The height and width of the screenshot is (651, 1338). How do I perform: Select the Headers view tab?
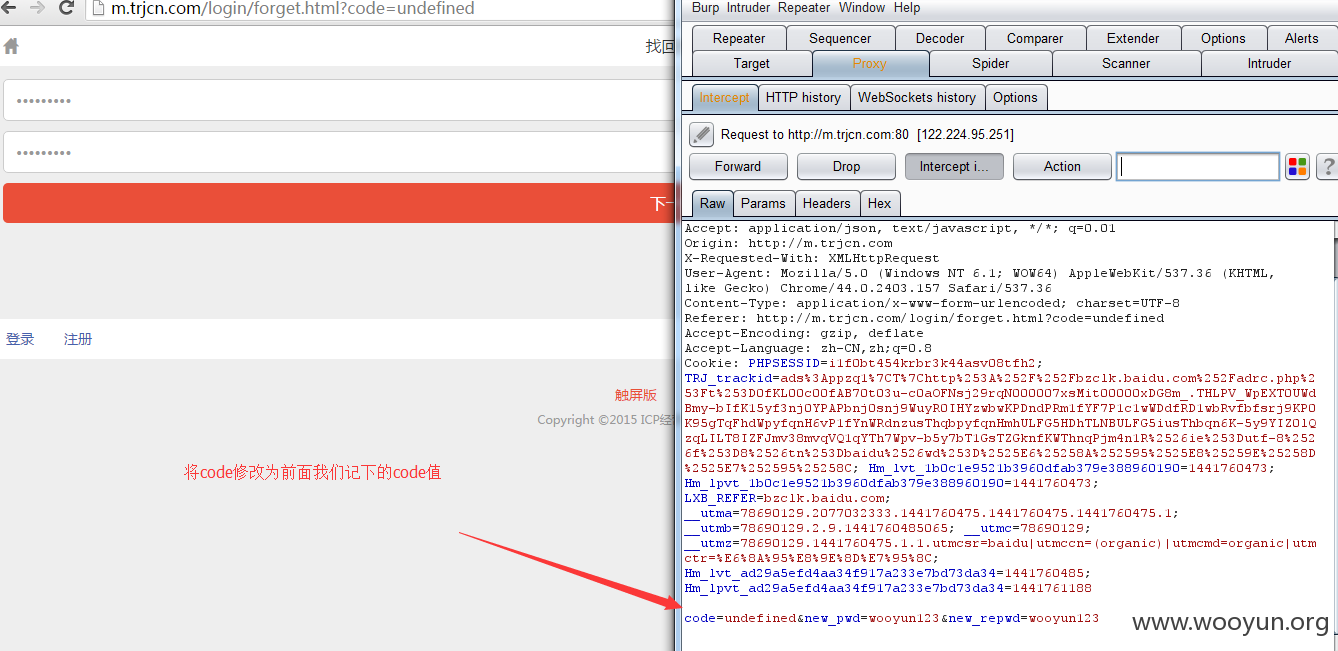click(827, 203)
